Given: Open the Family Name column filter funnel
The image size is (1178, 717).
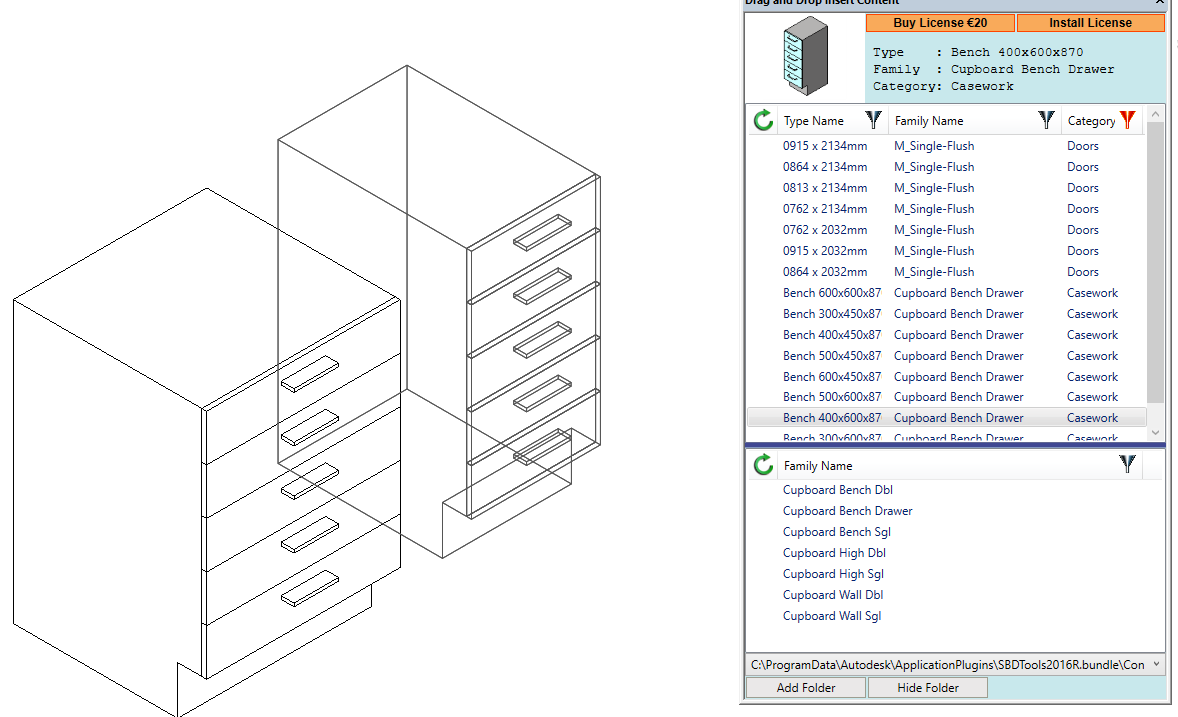Looking at the screenshot, I should (1046, 120).
